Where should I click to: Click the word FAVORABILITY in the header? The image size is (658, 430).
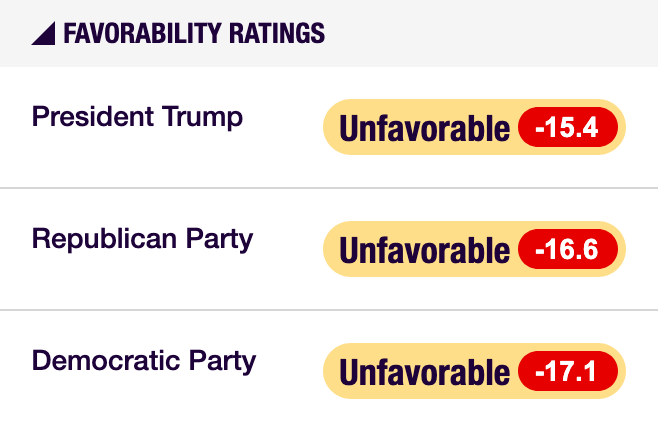pyautogui.click(x=142, y=33)
